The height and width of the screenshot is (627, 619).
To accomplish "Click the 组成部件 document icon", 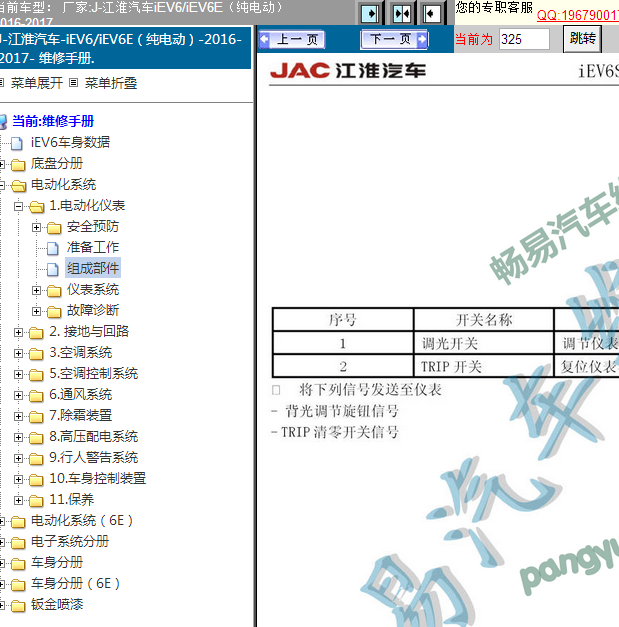I will click(53, 270).
